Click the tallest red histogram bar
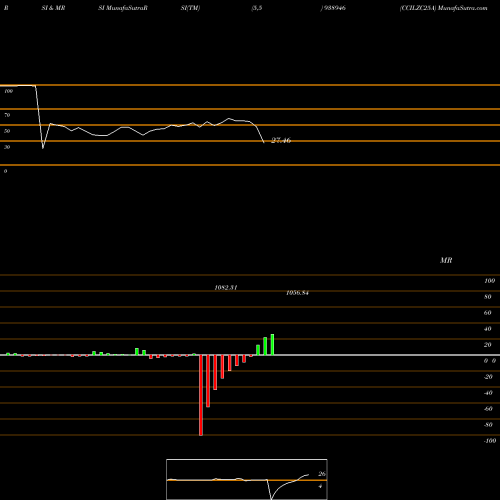Viewport: 500px width, 500px height. point(201,395)
